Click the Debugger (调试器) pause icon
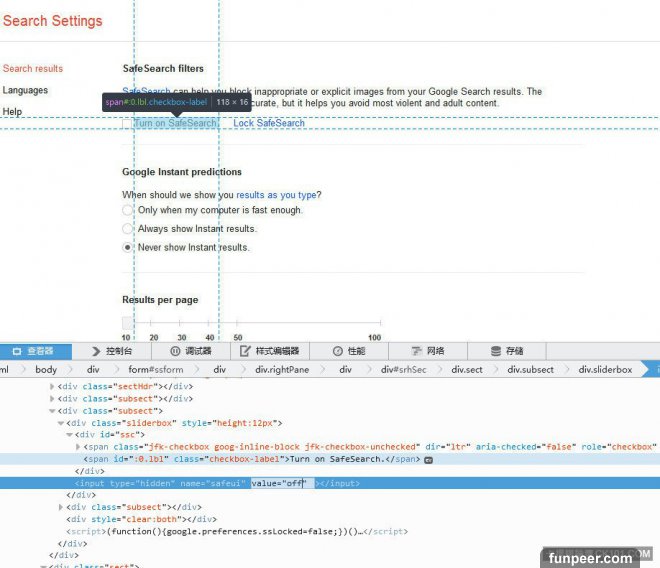This screenshot has width=660, height=568. pyautogui.click(x=175, y=351)
